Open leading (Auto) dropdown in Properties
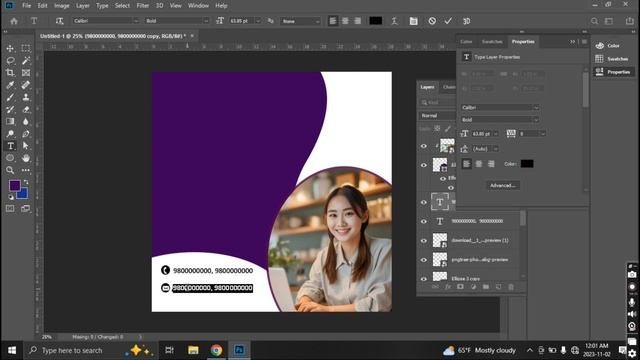640x360 pixels. (x=496, y=149)
